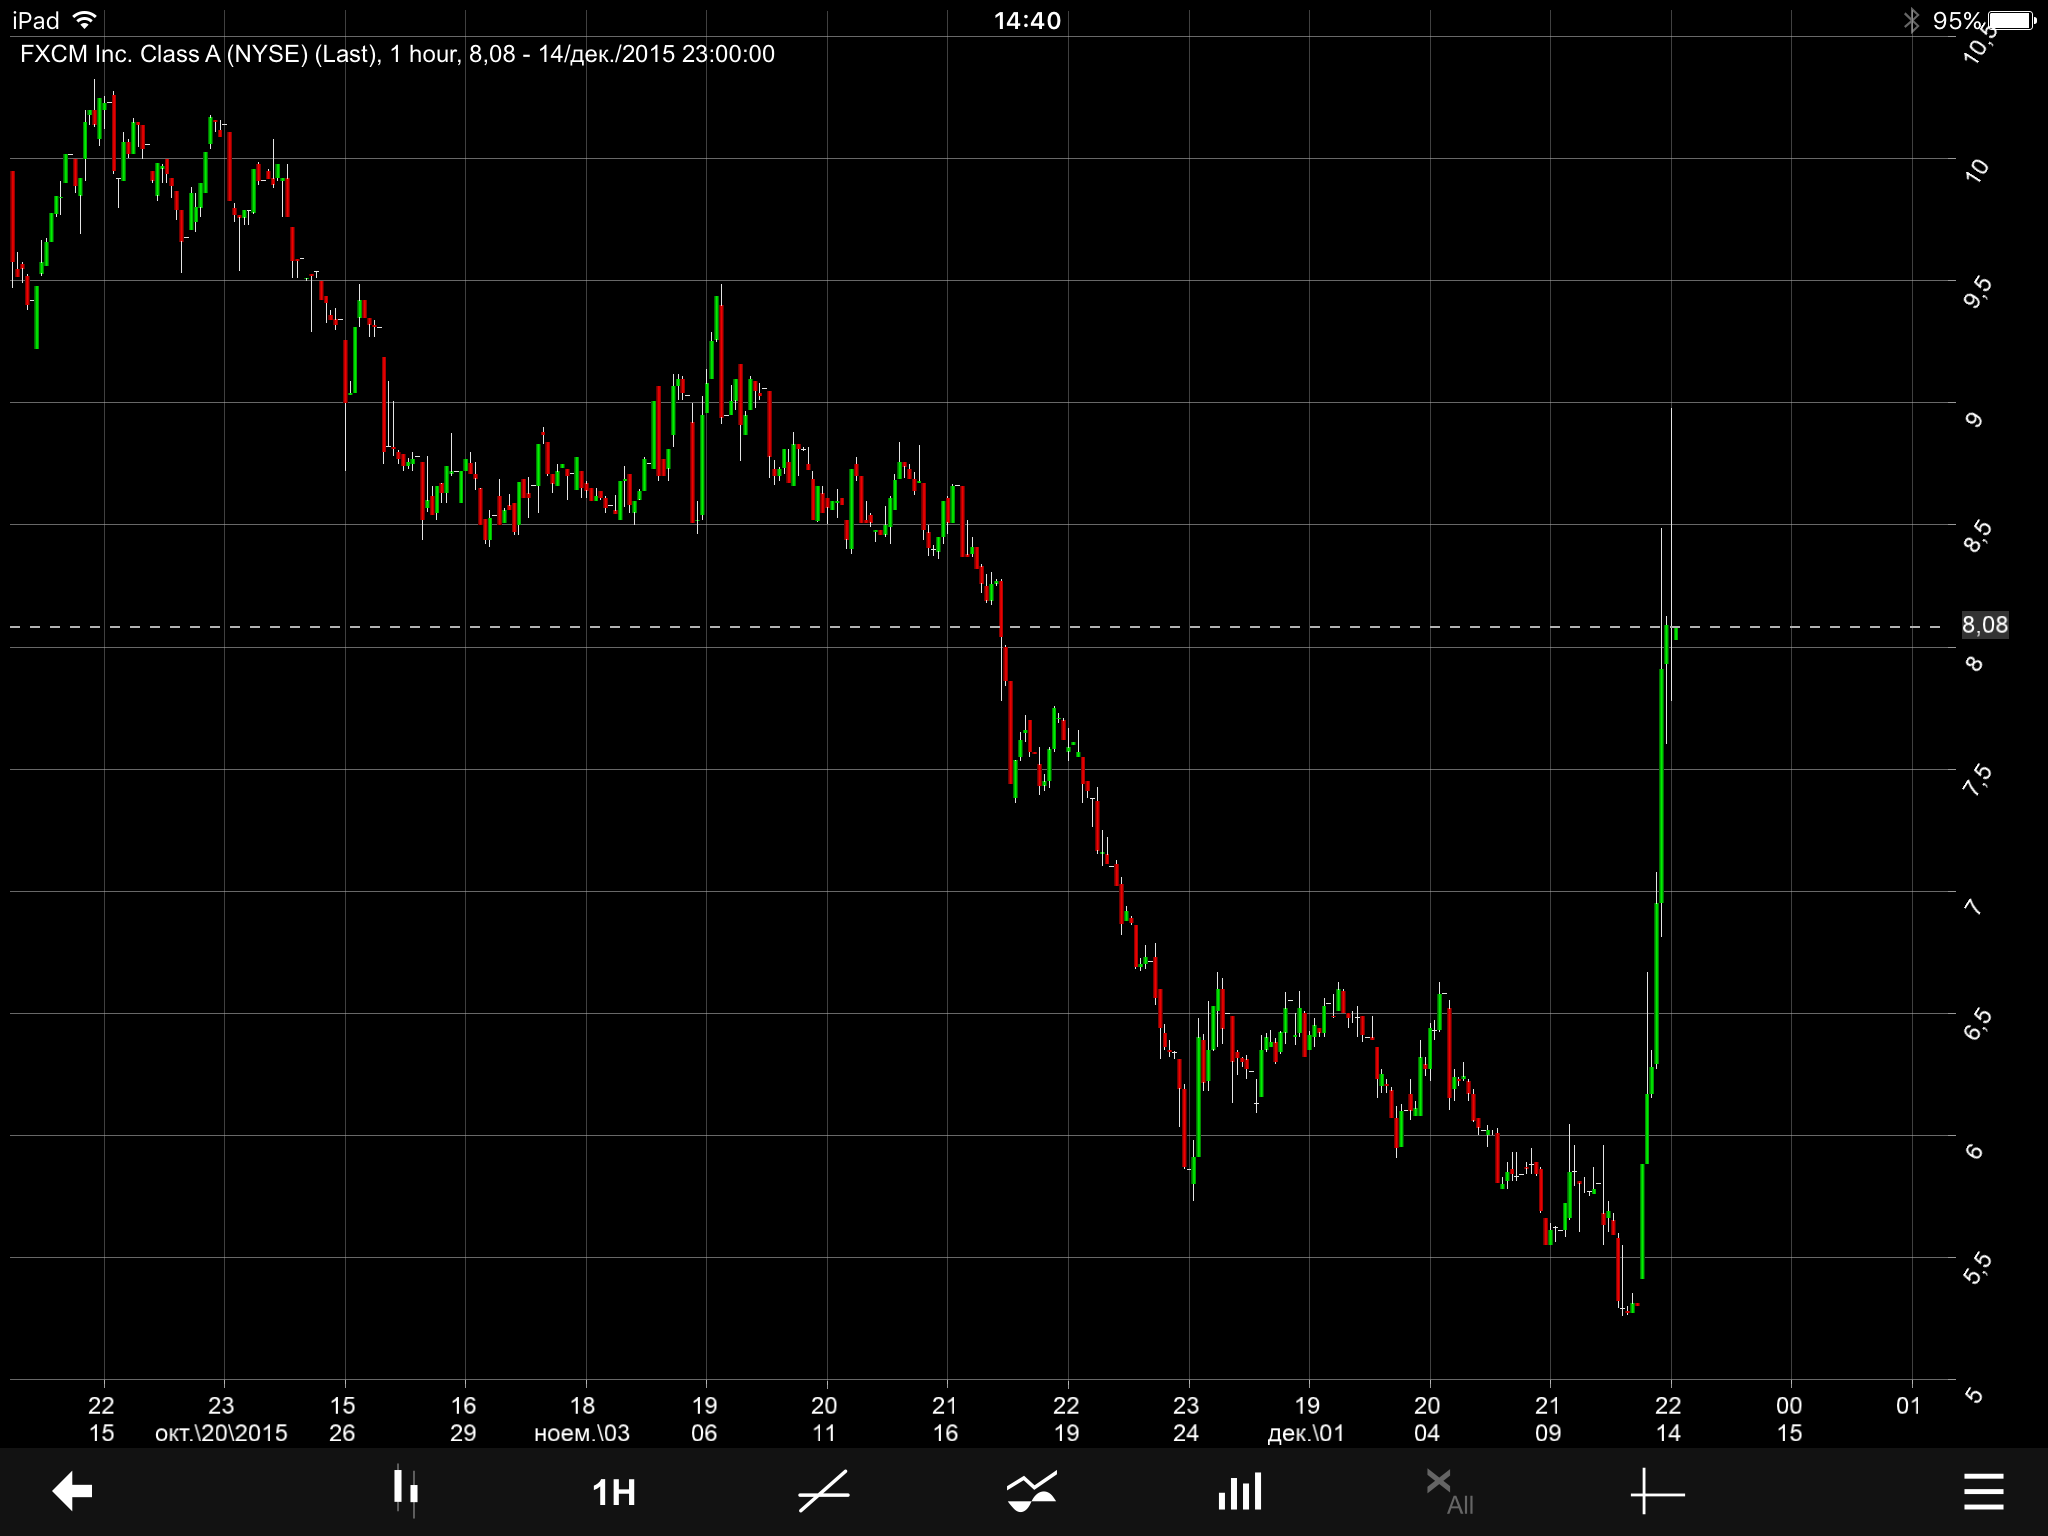This screenshot has height=1536, width=2048.
Task: Change the 1H timeframe setting
Action: [x=613, y=1492]
